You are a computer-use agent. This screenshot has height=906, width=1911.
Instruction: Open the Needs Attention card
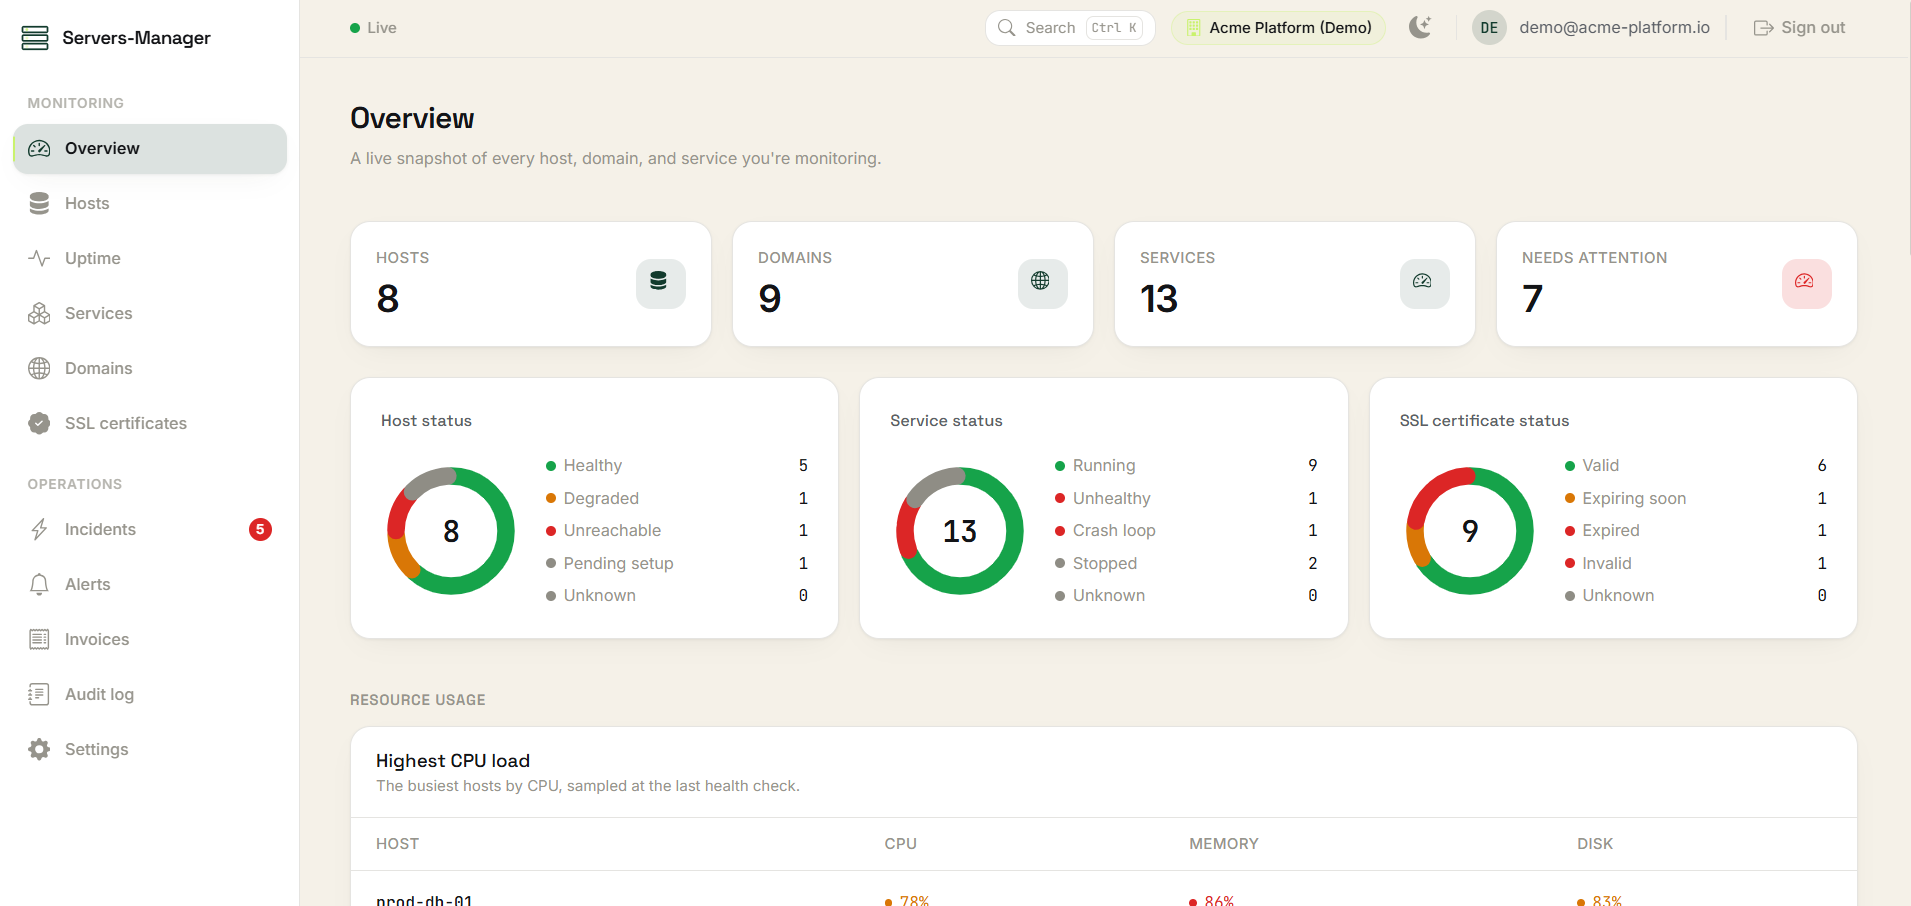click(1677, 284)
